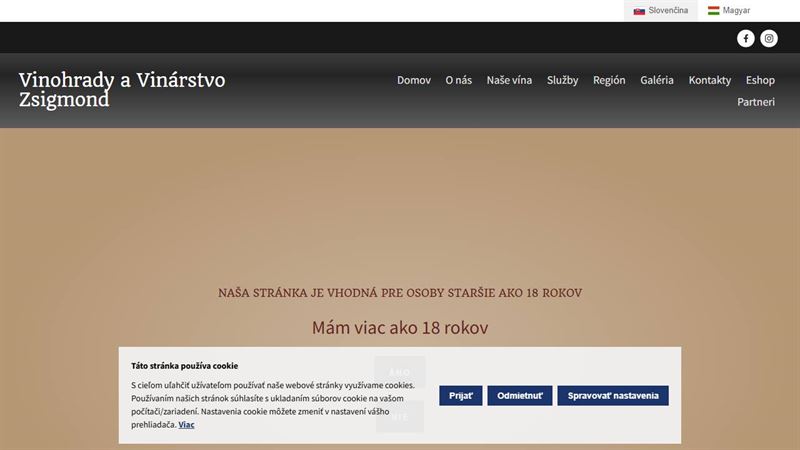
Task: Open the Eshop menu item
Action: 760,80
